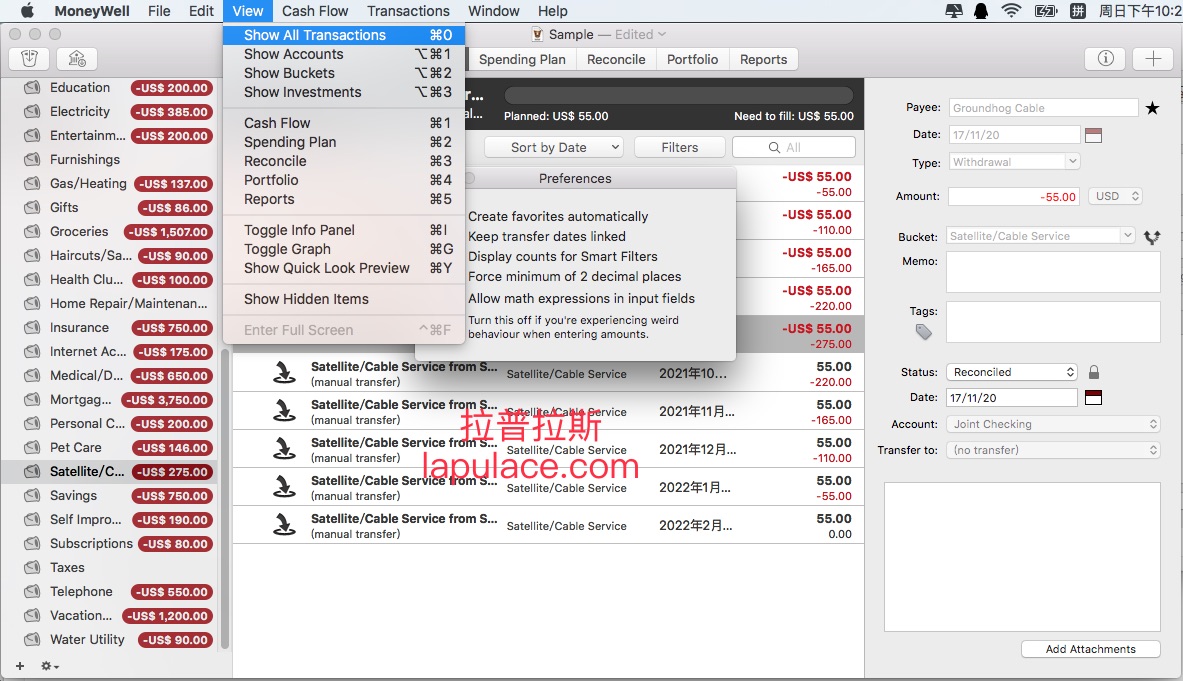Choose Show Buckets from the View menu

click(344, 73)
